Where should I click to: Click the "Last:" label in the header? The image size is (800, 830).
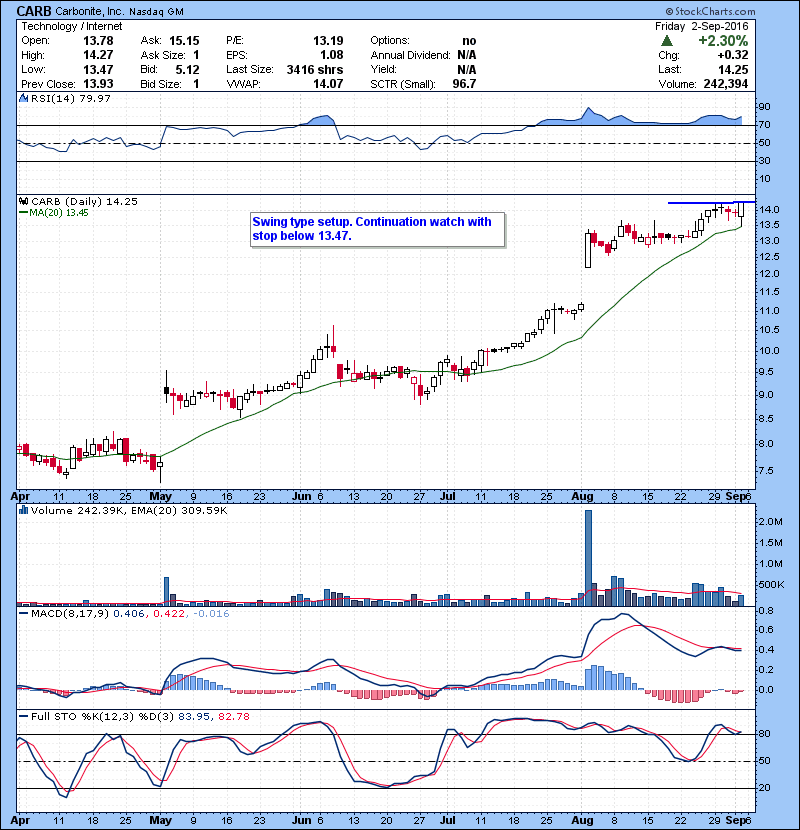point(670,69)
